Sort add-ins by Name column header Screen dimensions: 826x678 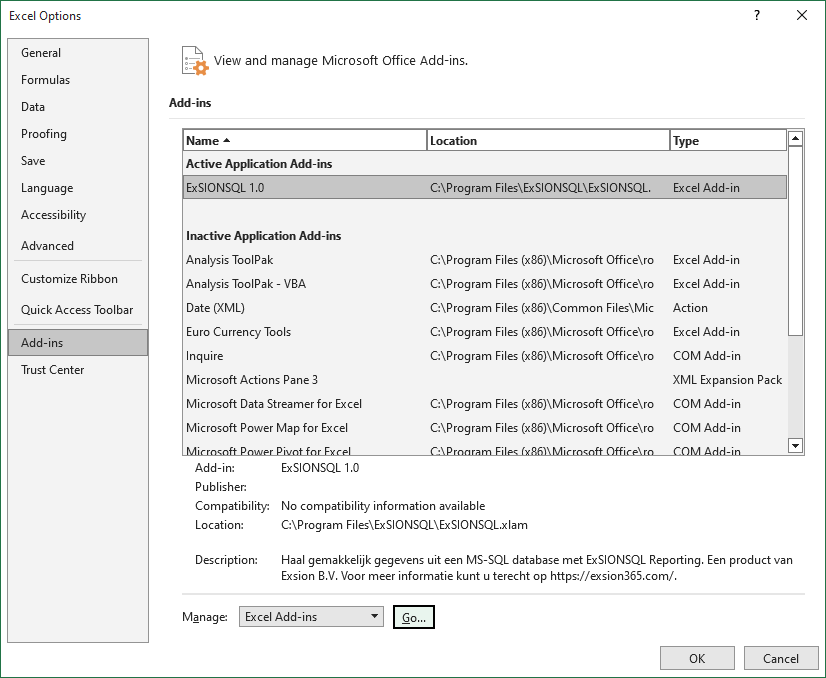tap(305, 141)
